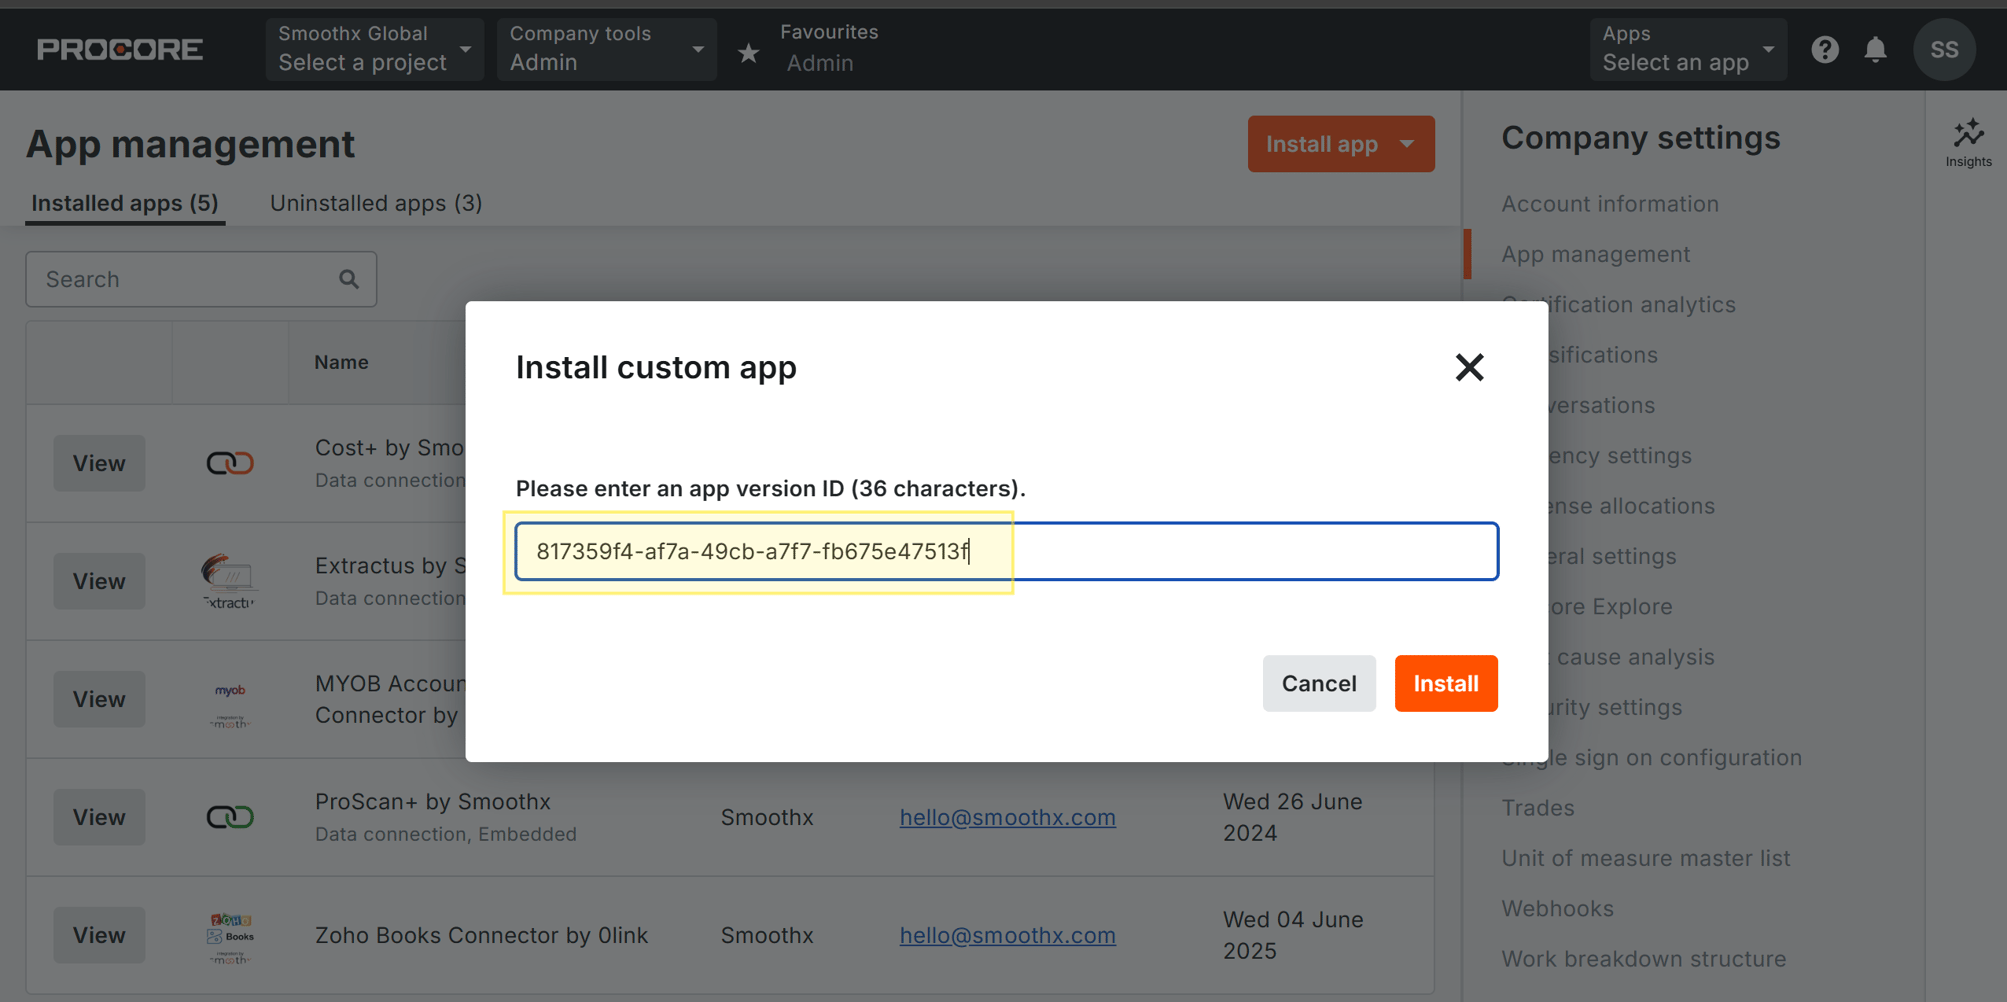Expand the Smoothx Global project selector
The height and width of the screenshot is (1002, 2007).
click(375, 49)
